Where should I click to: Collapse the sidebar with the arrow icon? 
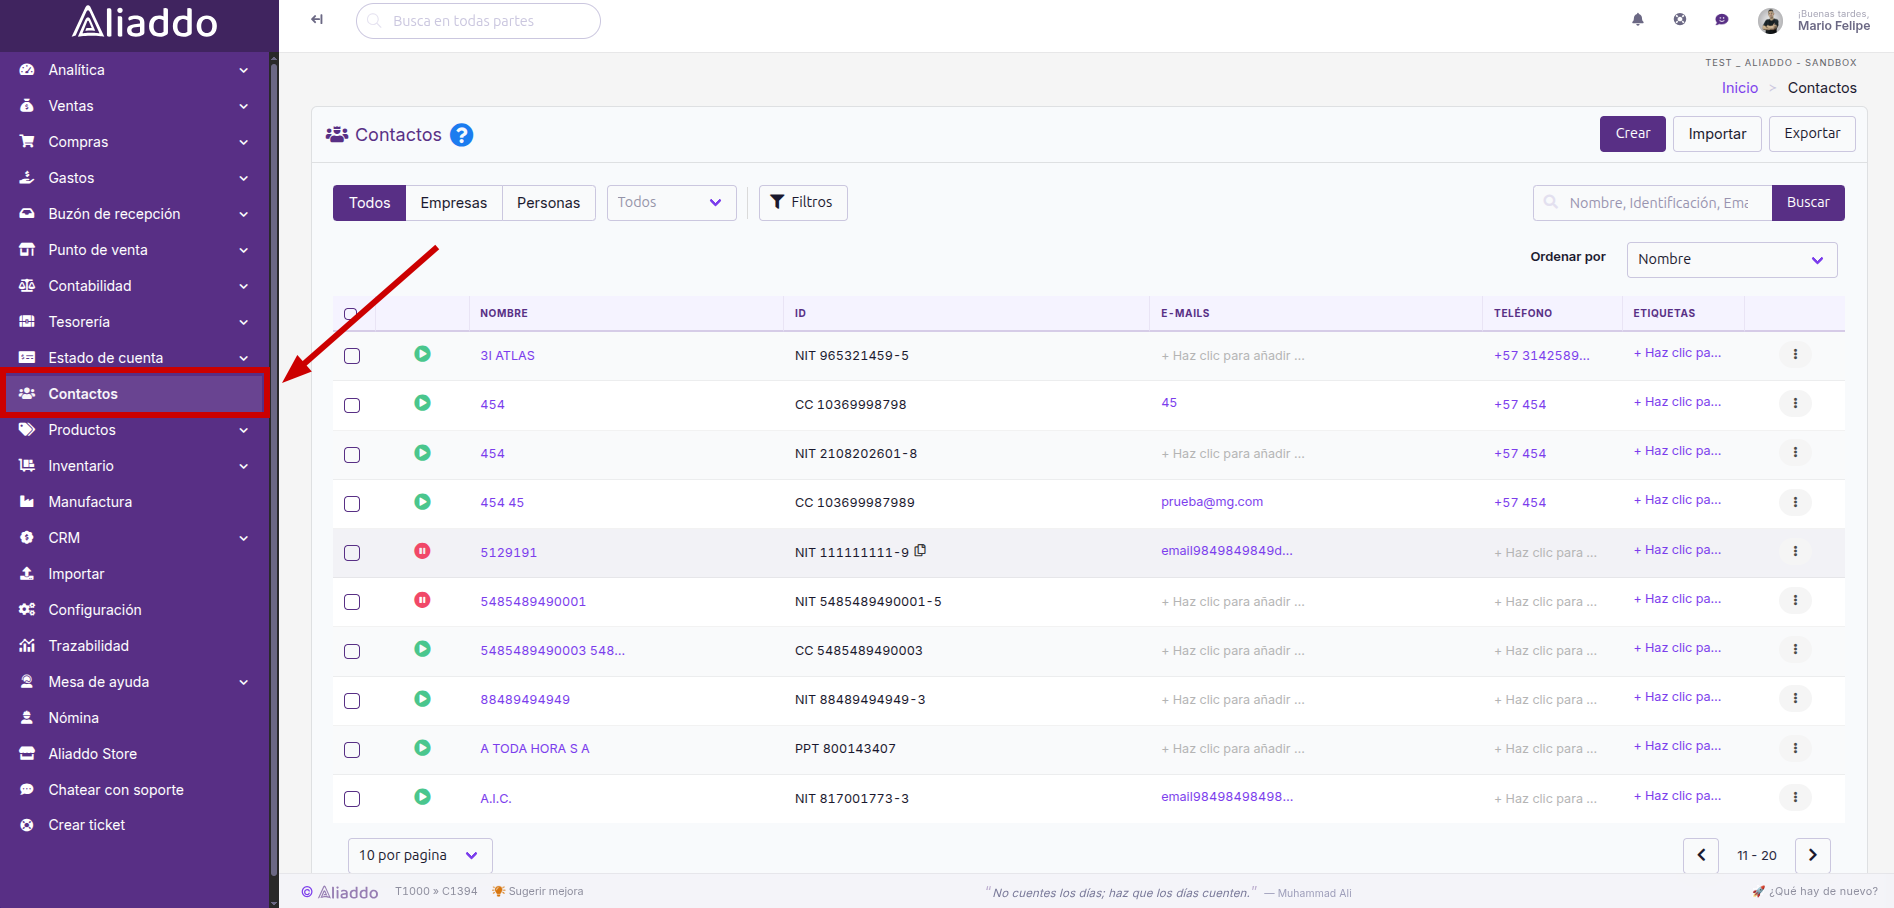[x=317, y=19]
